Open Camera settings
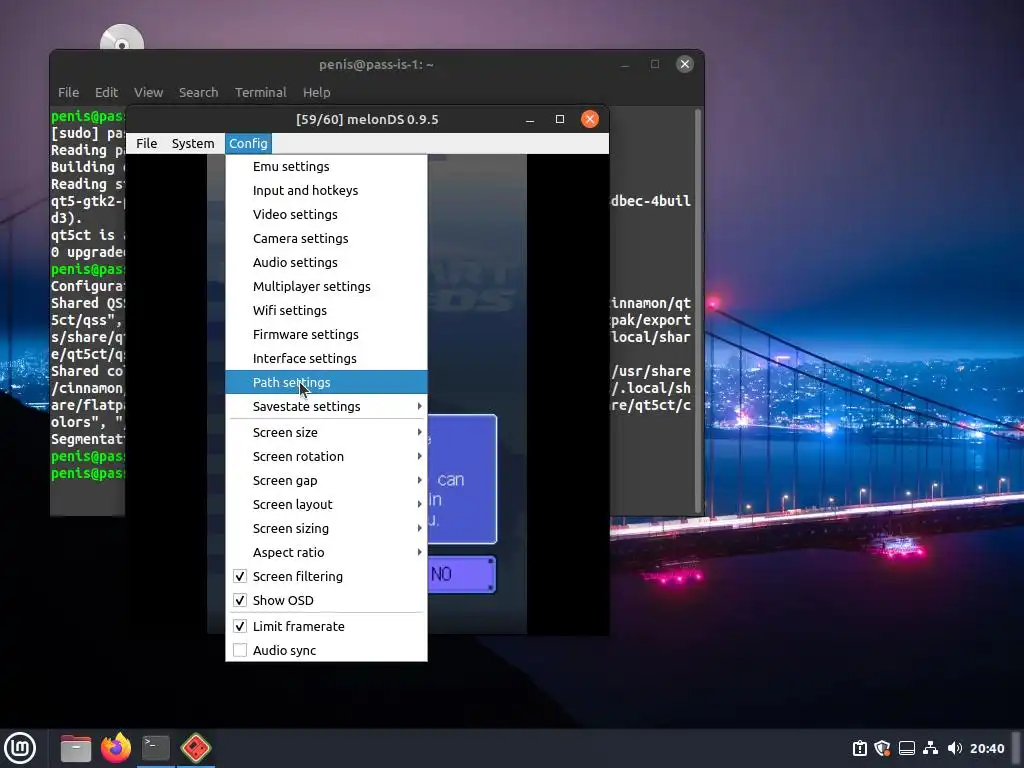This screenshot has height=768, width=1024. click(x=327, y=238)
